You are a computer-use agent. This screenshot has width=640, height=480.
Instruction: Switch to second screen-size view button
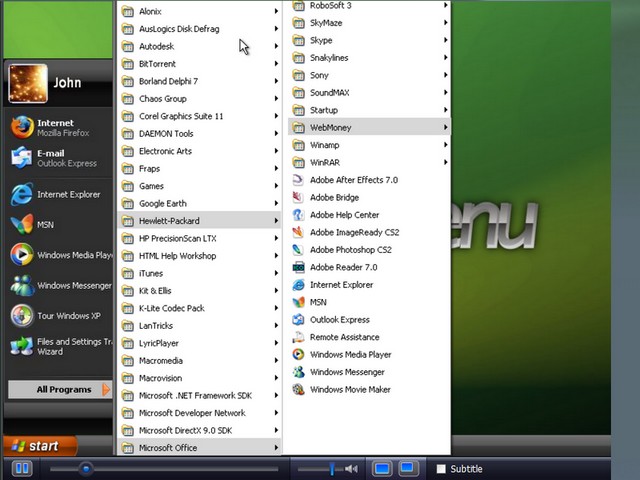pyautogui.click(x=408, y=469)
